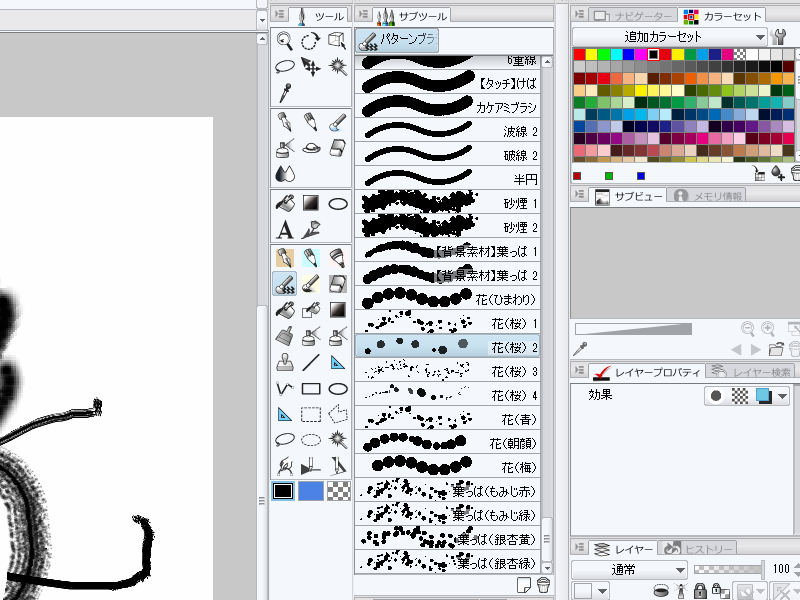Viewport: 800px width, 600px height.
Task: Select the dashed Rectangle selection tool
Action: click(311, 414)
